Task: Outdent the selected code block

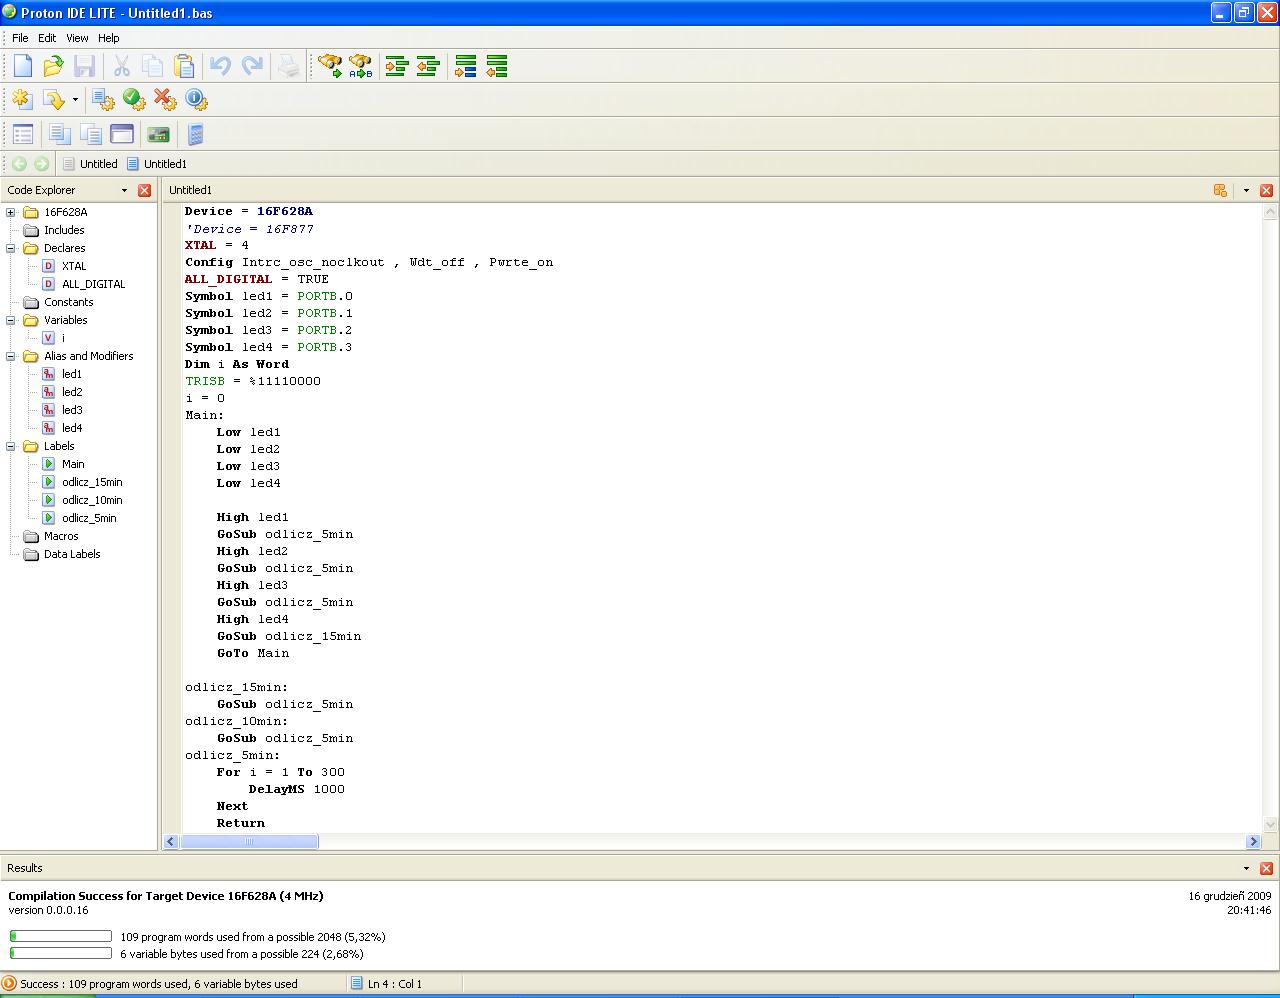Action: tap(428, 66)
